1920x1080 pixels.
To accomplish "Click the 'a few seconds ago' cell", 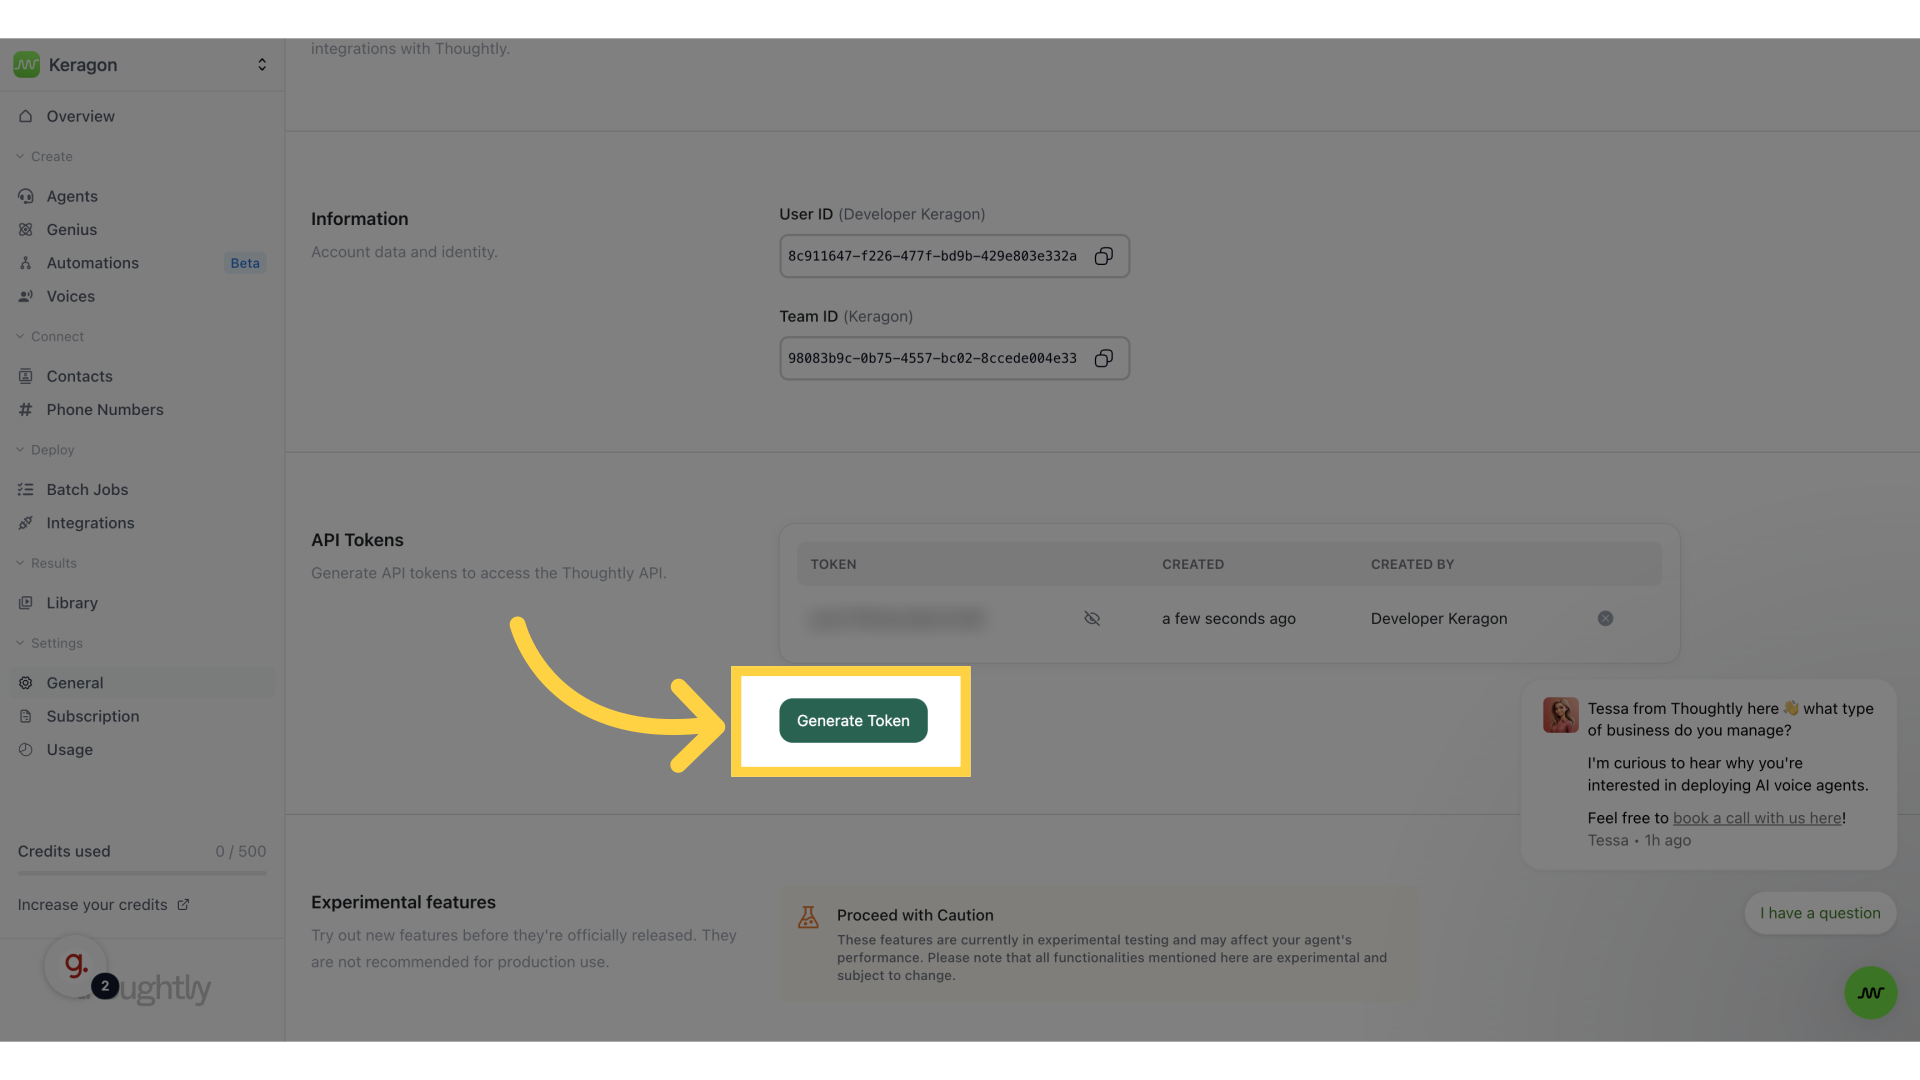I will (x=1229, y=618).
